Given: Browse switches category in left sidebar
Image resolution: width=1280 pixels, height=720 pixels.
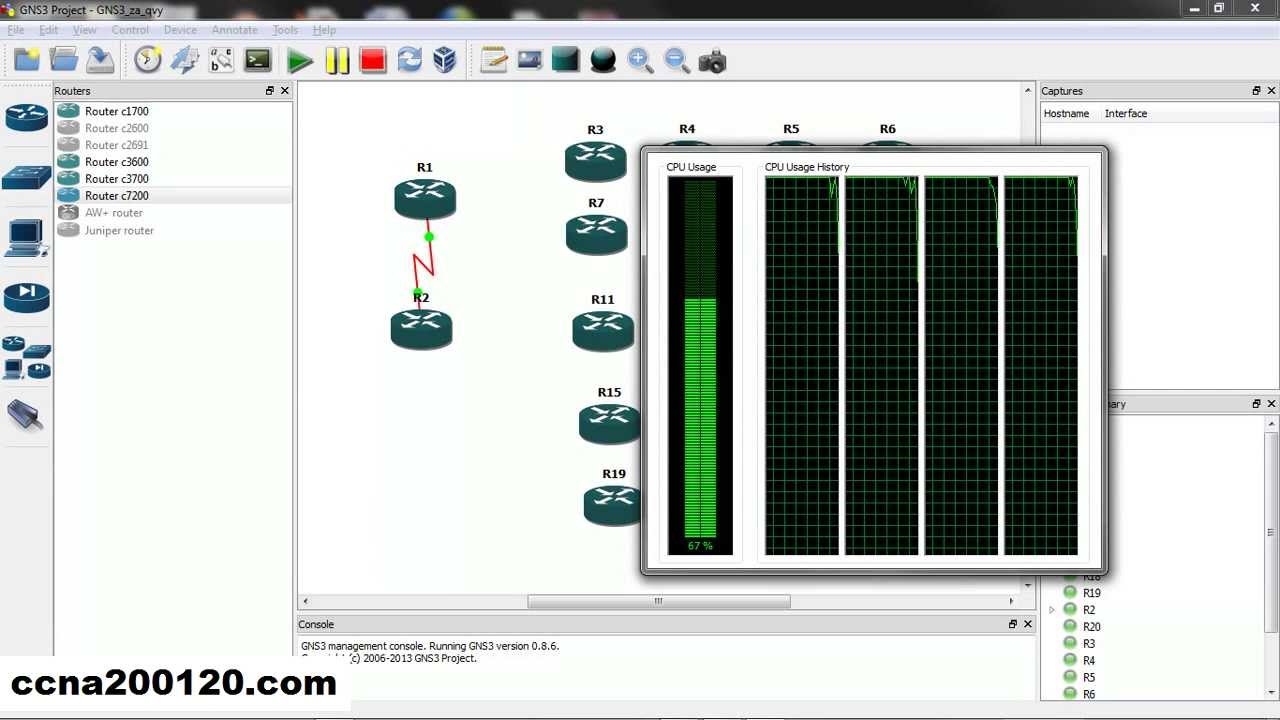Looking at the screenshot, I should (x=27, y=178).
